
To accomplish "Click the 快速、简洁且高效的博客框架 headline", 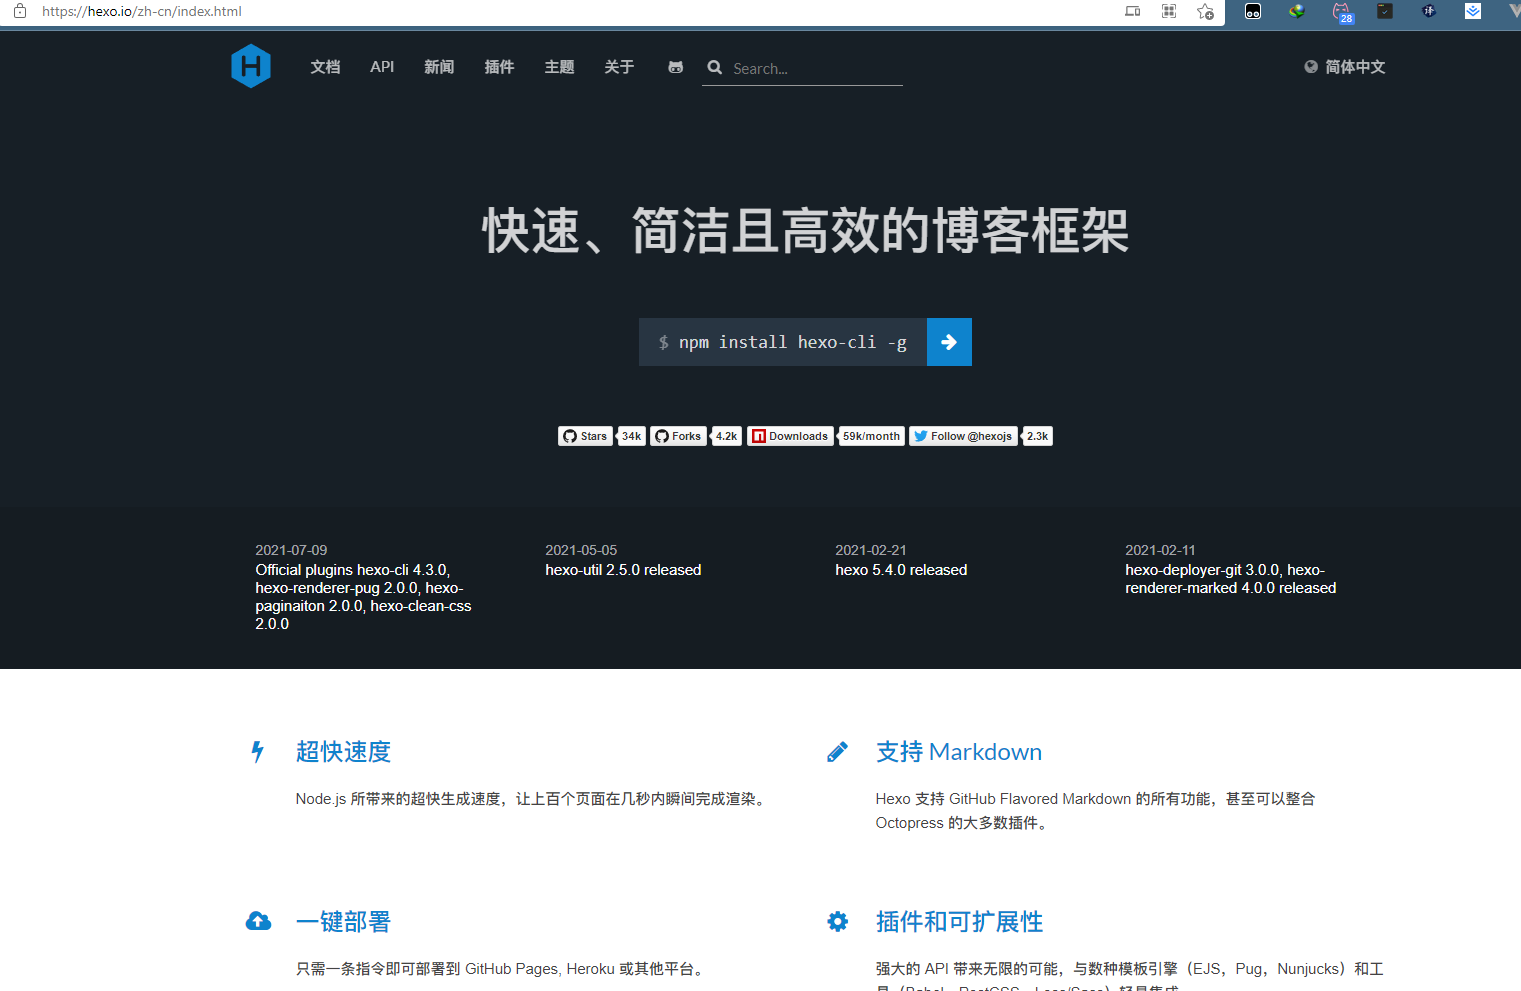I will click(x=806, y=231).
